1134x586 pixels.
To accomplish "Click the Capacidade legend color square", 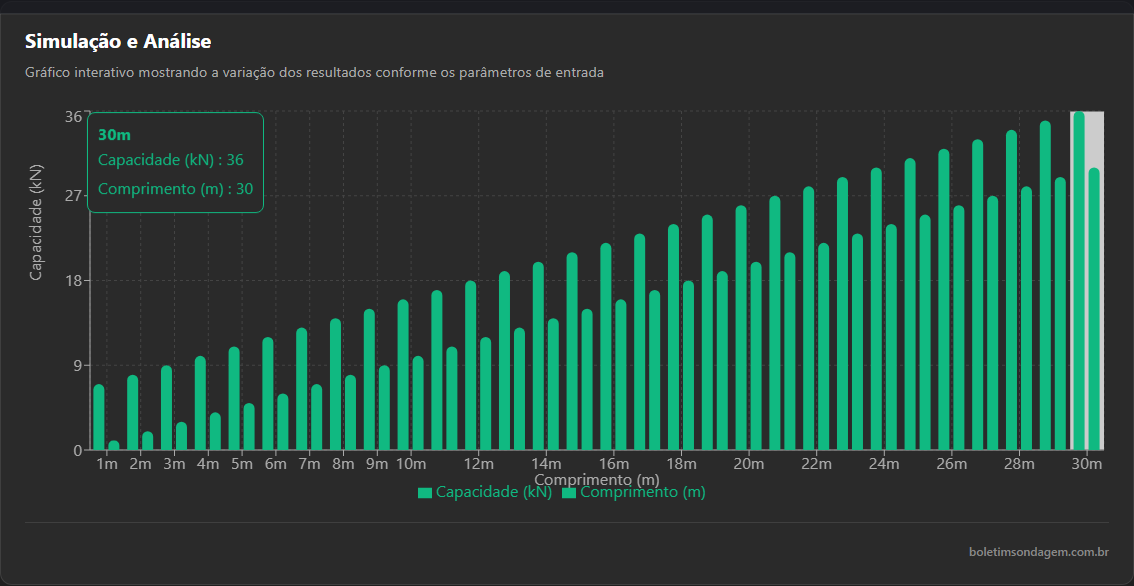I will point(425,493).
